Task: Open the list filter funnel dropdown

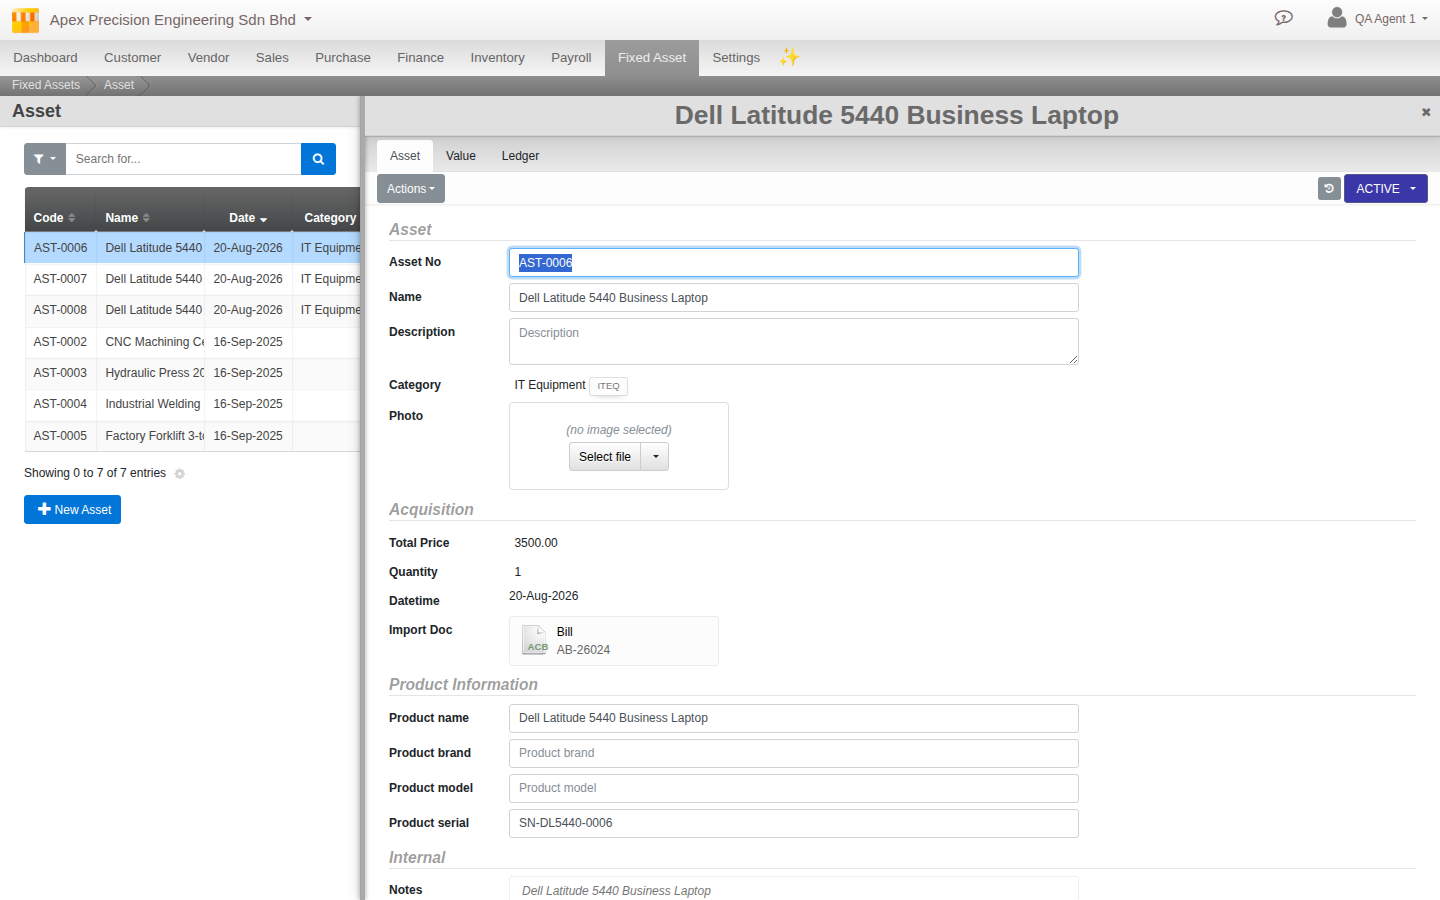Action: pyautogui.click(x=45, y=159)
